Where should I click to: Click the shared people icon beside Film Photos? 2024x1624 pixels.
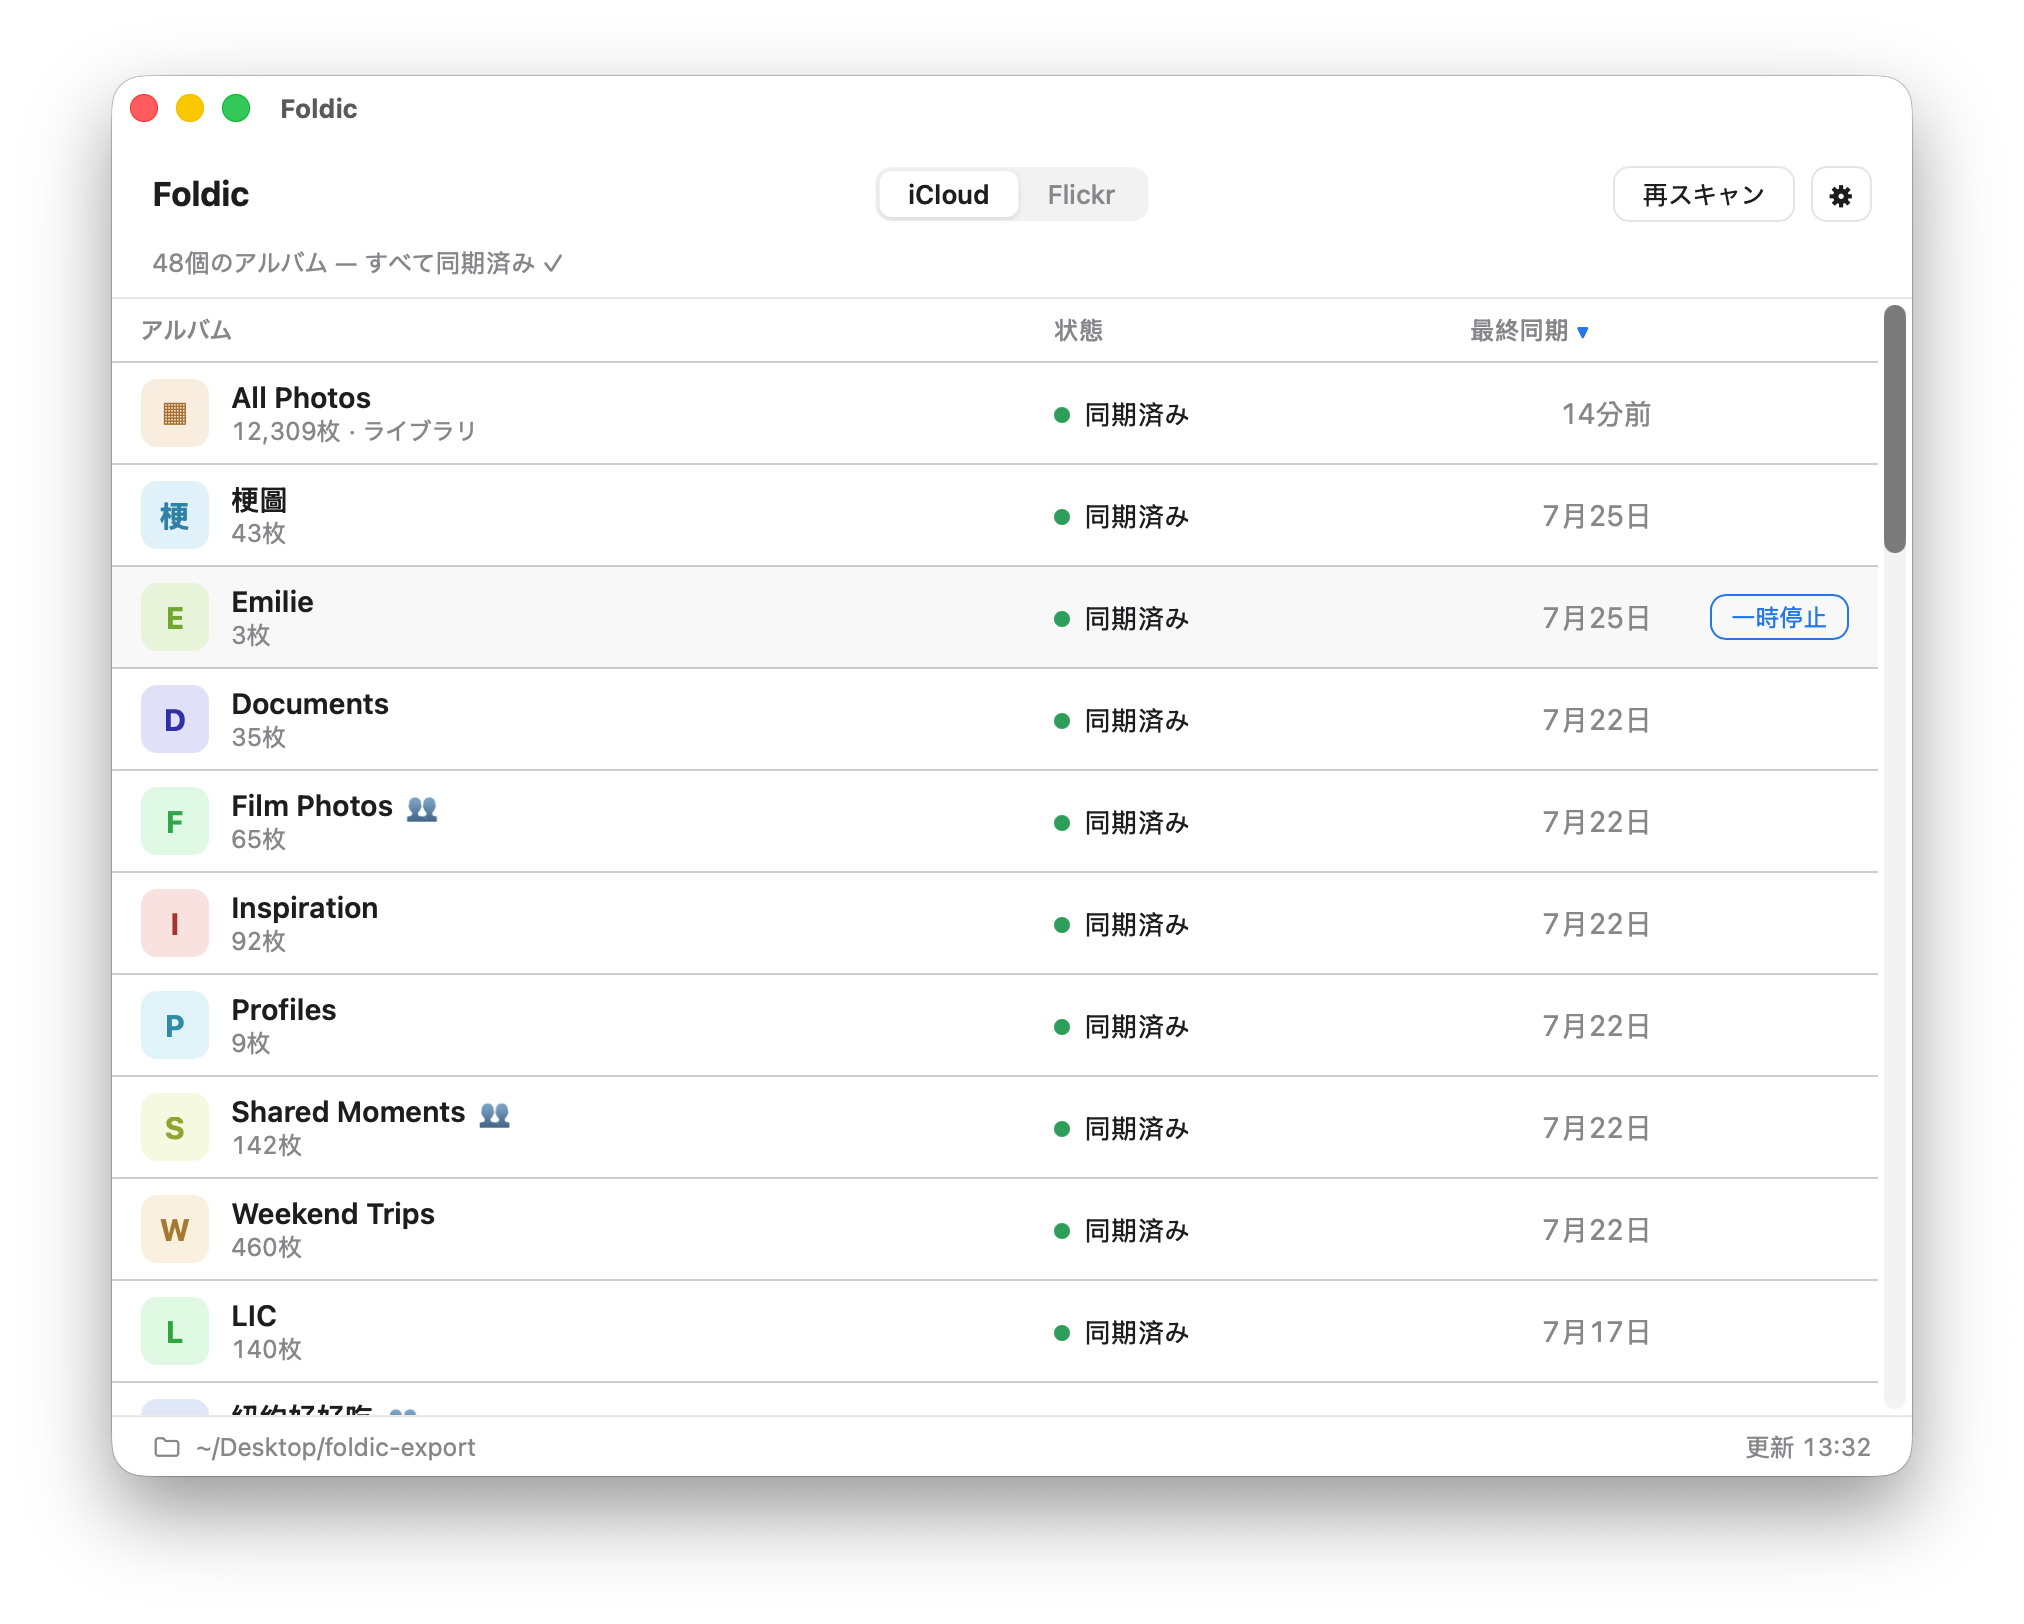coord(422,808)
